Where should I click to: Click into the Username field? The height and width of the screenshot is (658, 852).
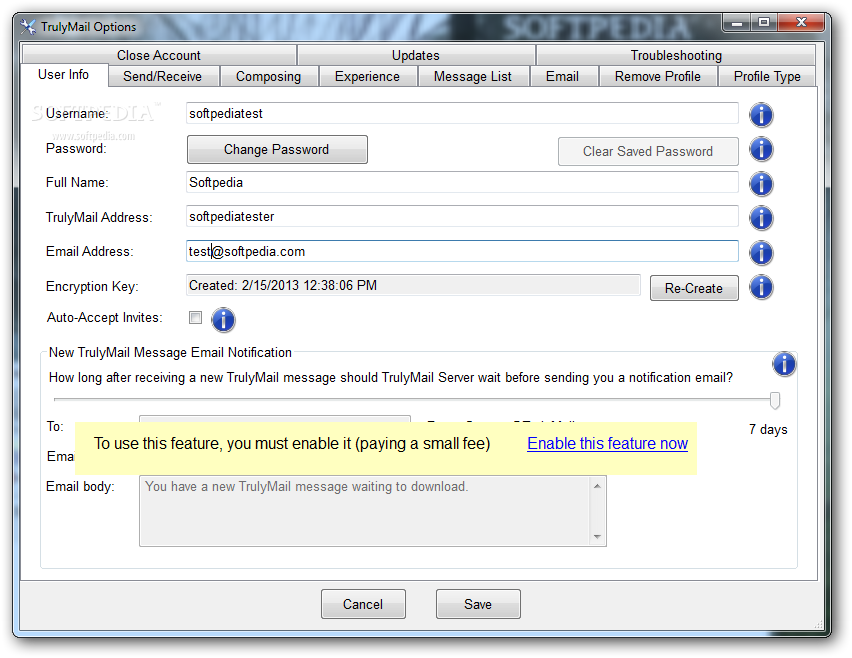pos(462,114)
